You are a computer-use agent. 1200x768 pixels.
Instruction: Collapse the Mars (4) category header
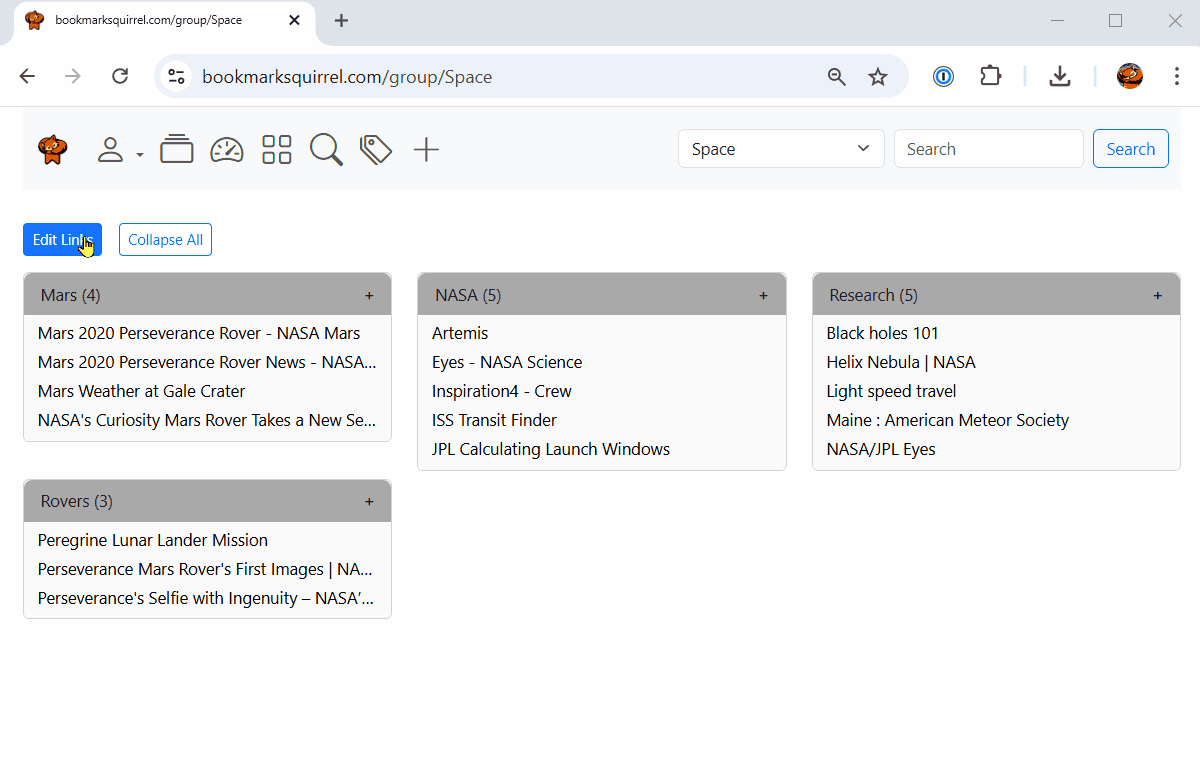pyautogui.click(x=207, y=295)
